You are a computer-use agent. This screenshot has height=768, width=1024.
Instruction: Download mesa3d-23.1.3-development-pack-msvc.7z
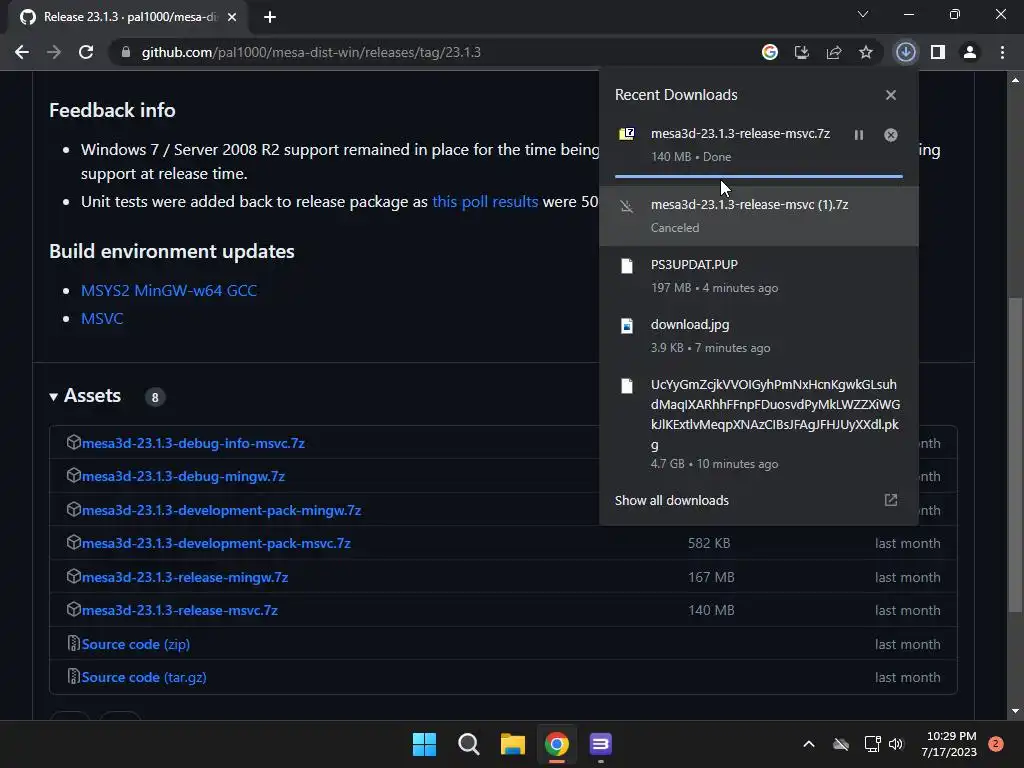[216, 543]
